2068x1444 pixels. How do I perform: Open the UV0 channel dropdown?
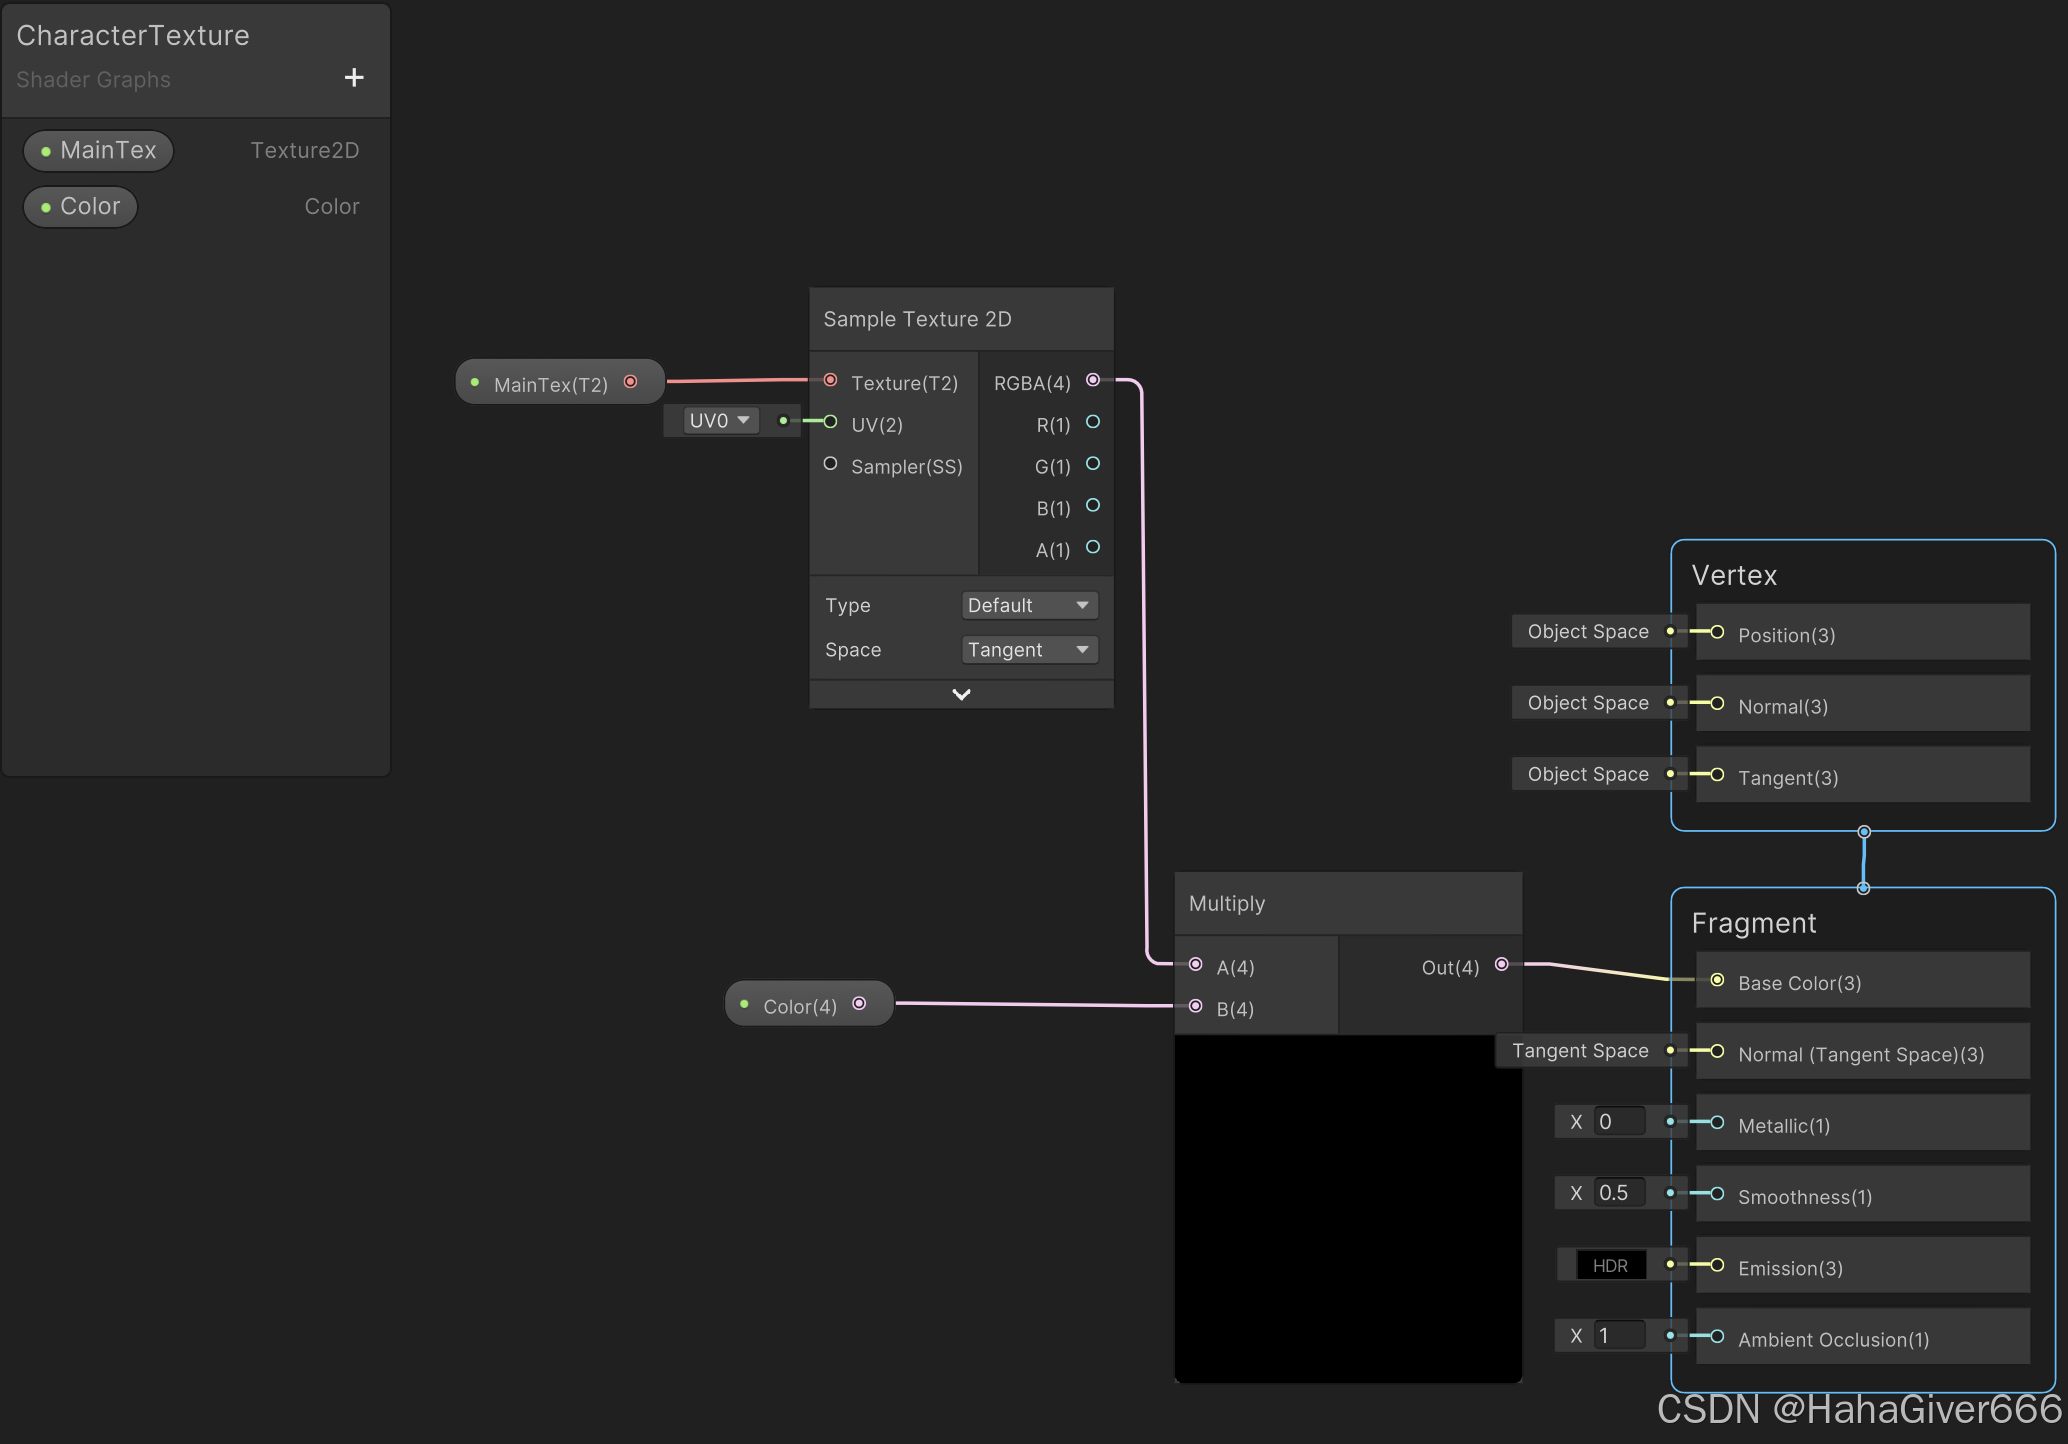(x=719, y=421)
